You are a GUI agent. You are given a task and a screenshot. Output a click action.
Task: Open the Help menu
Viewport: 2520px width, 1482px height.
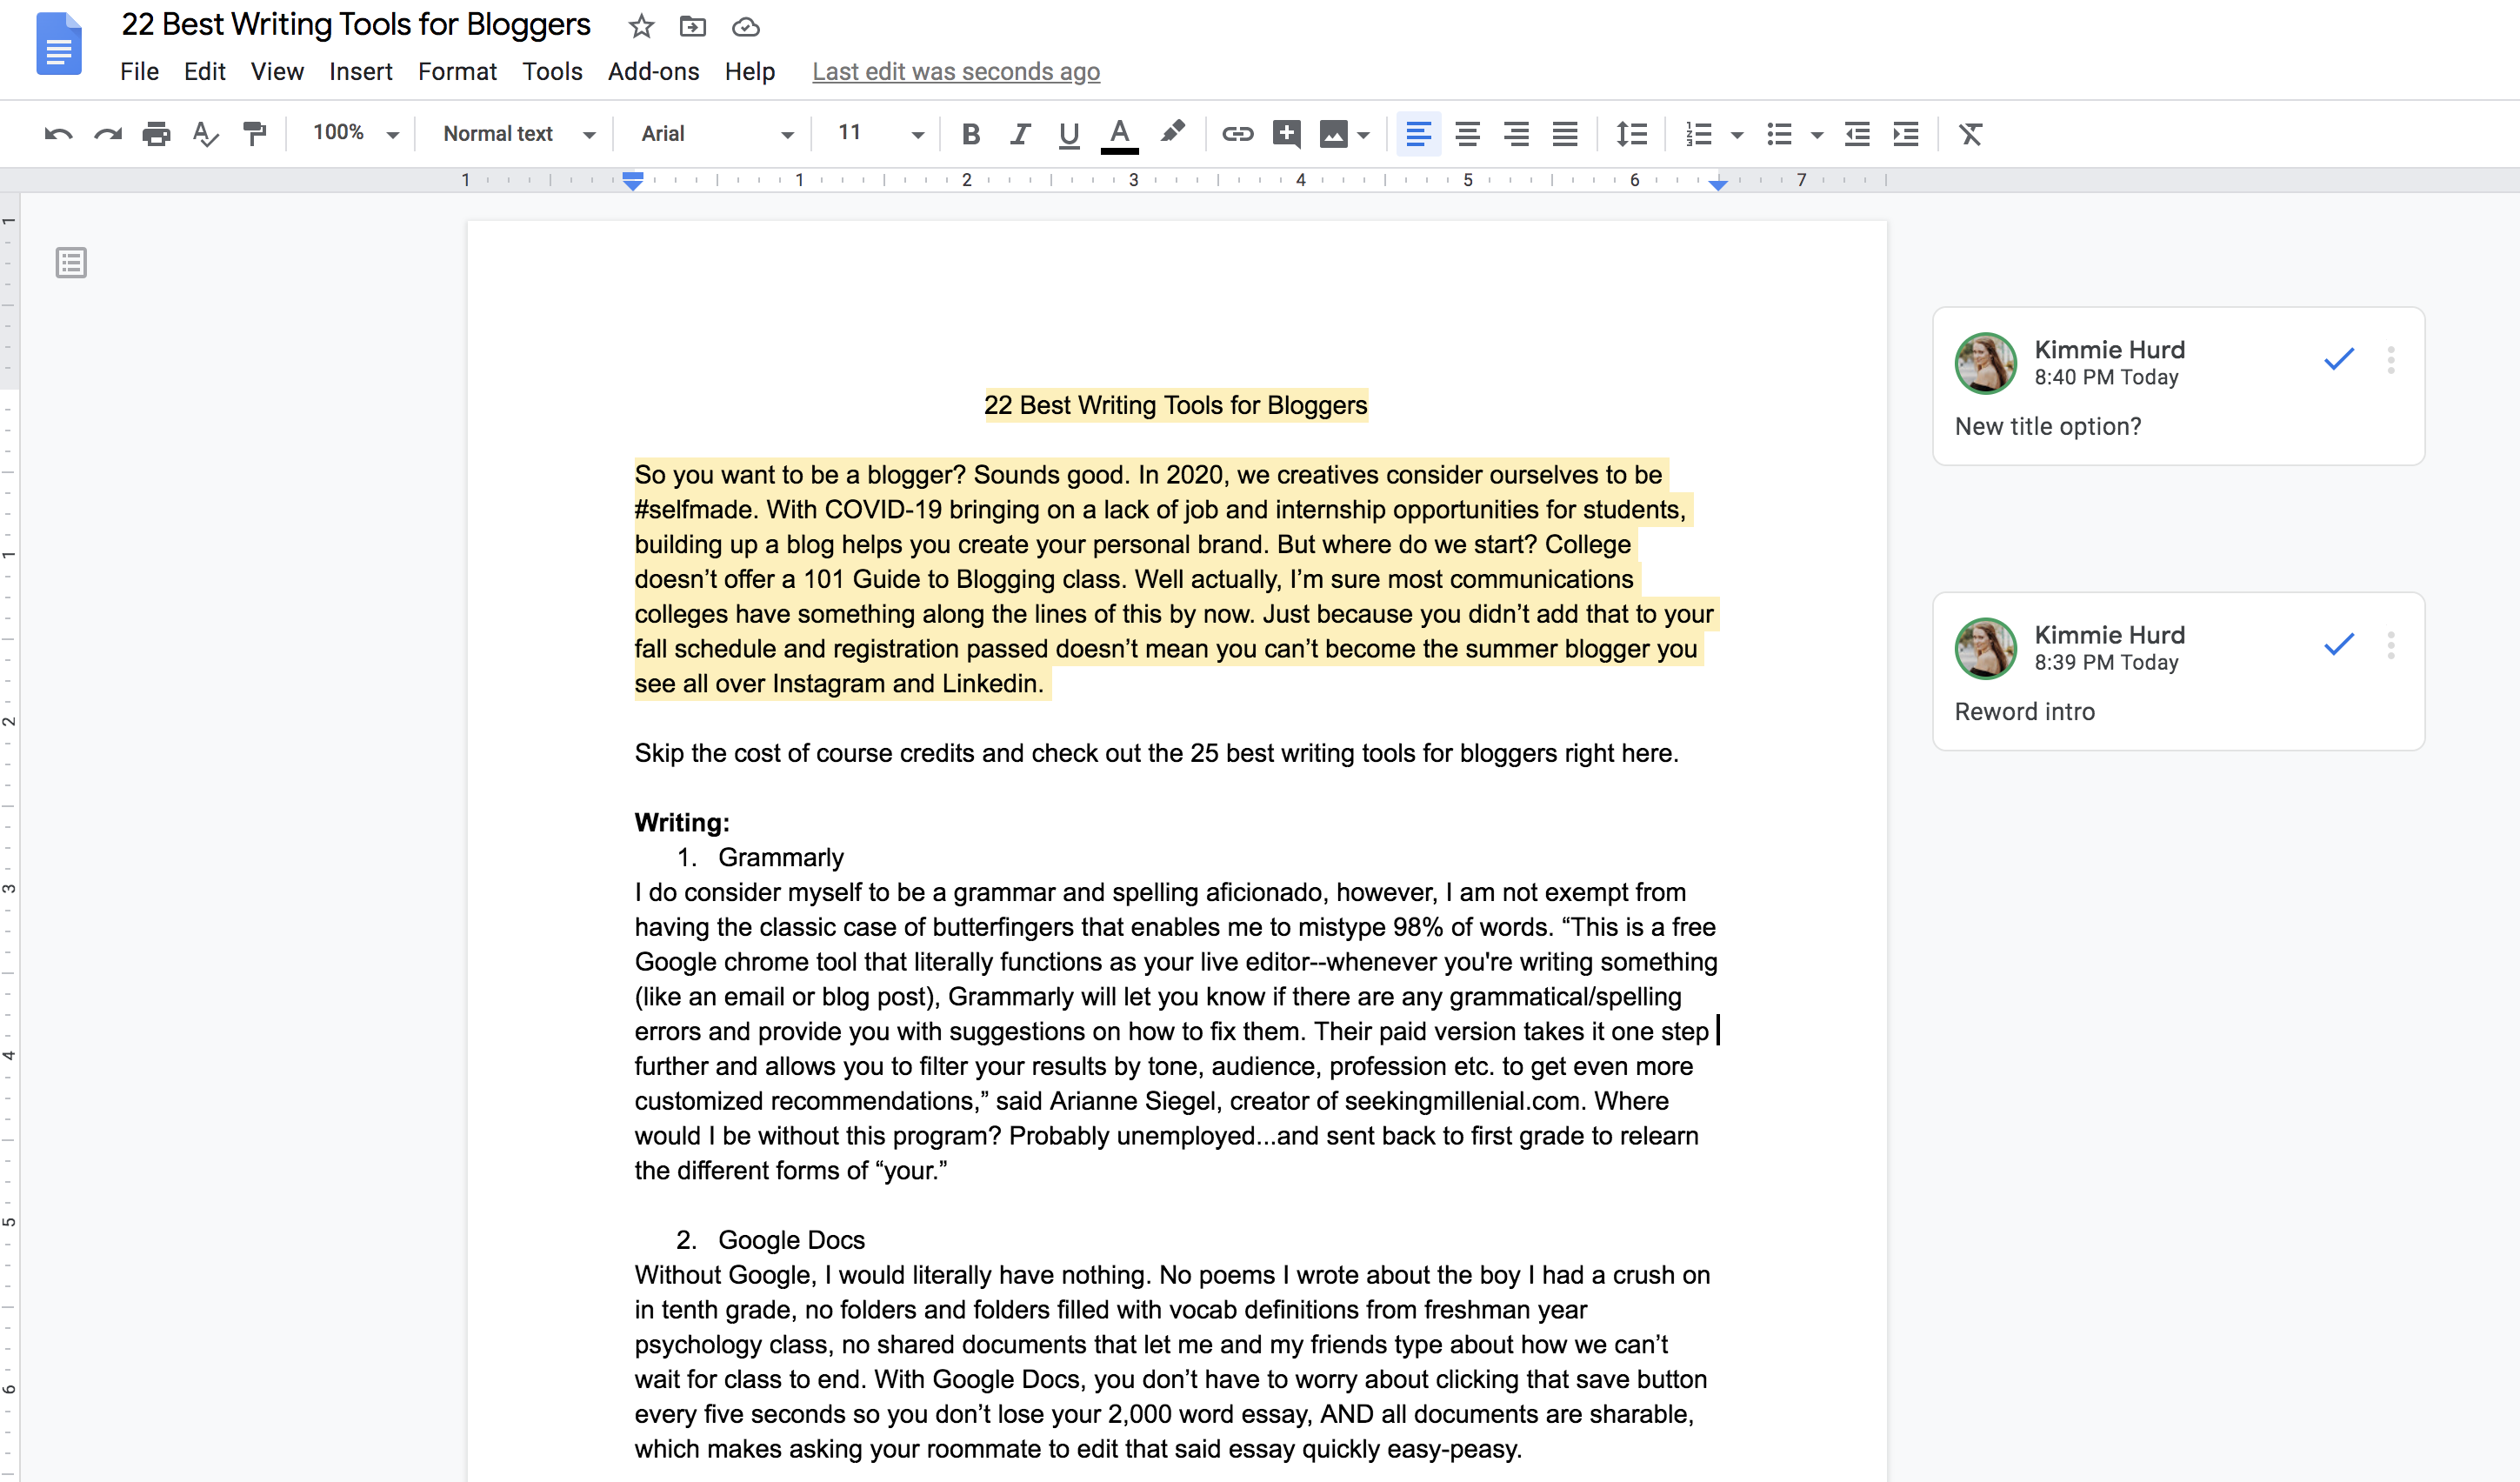pyautogui.click(x=750, y=71)
